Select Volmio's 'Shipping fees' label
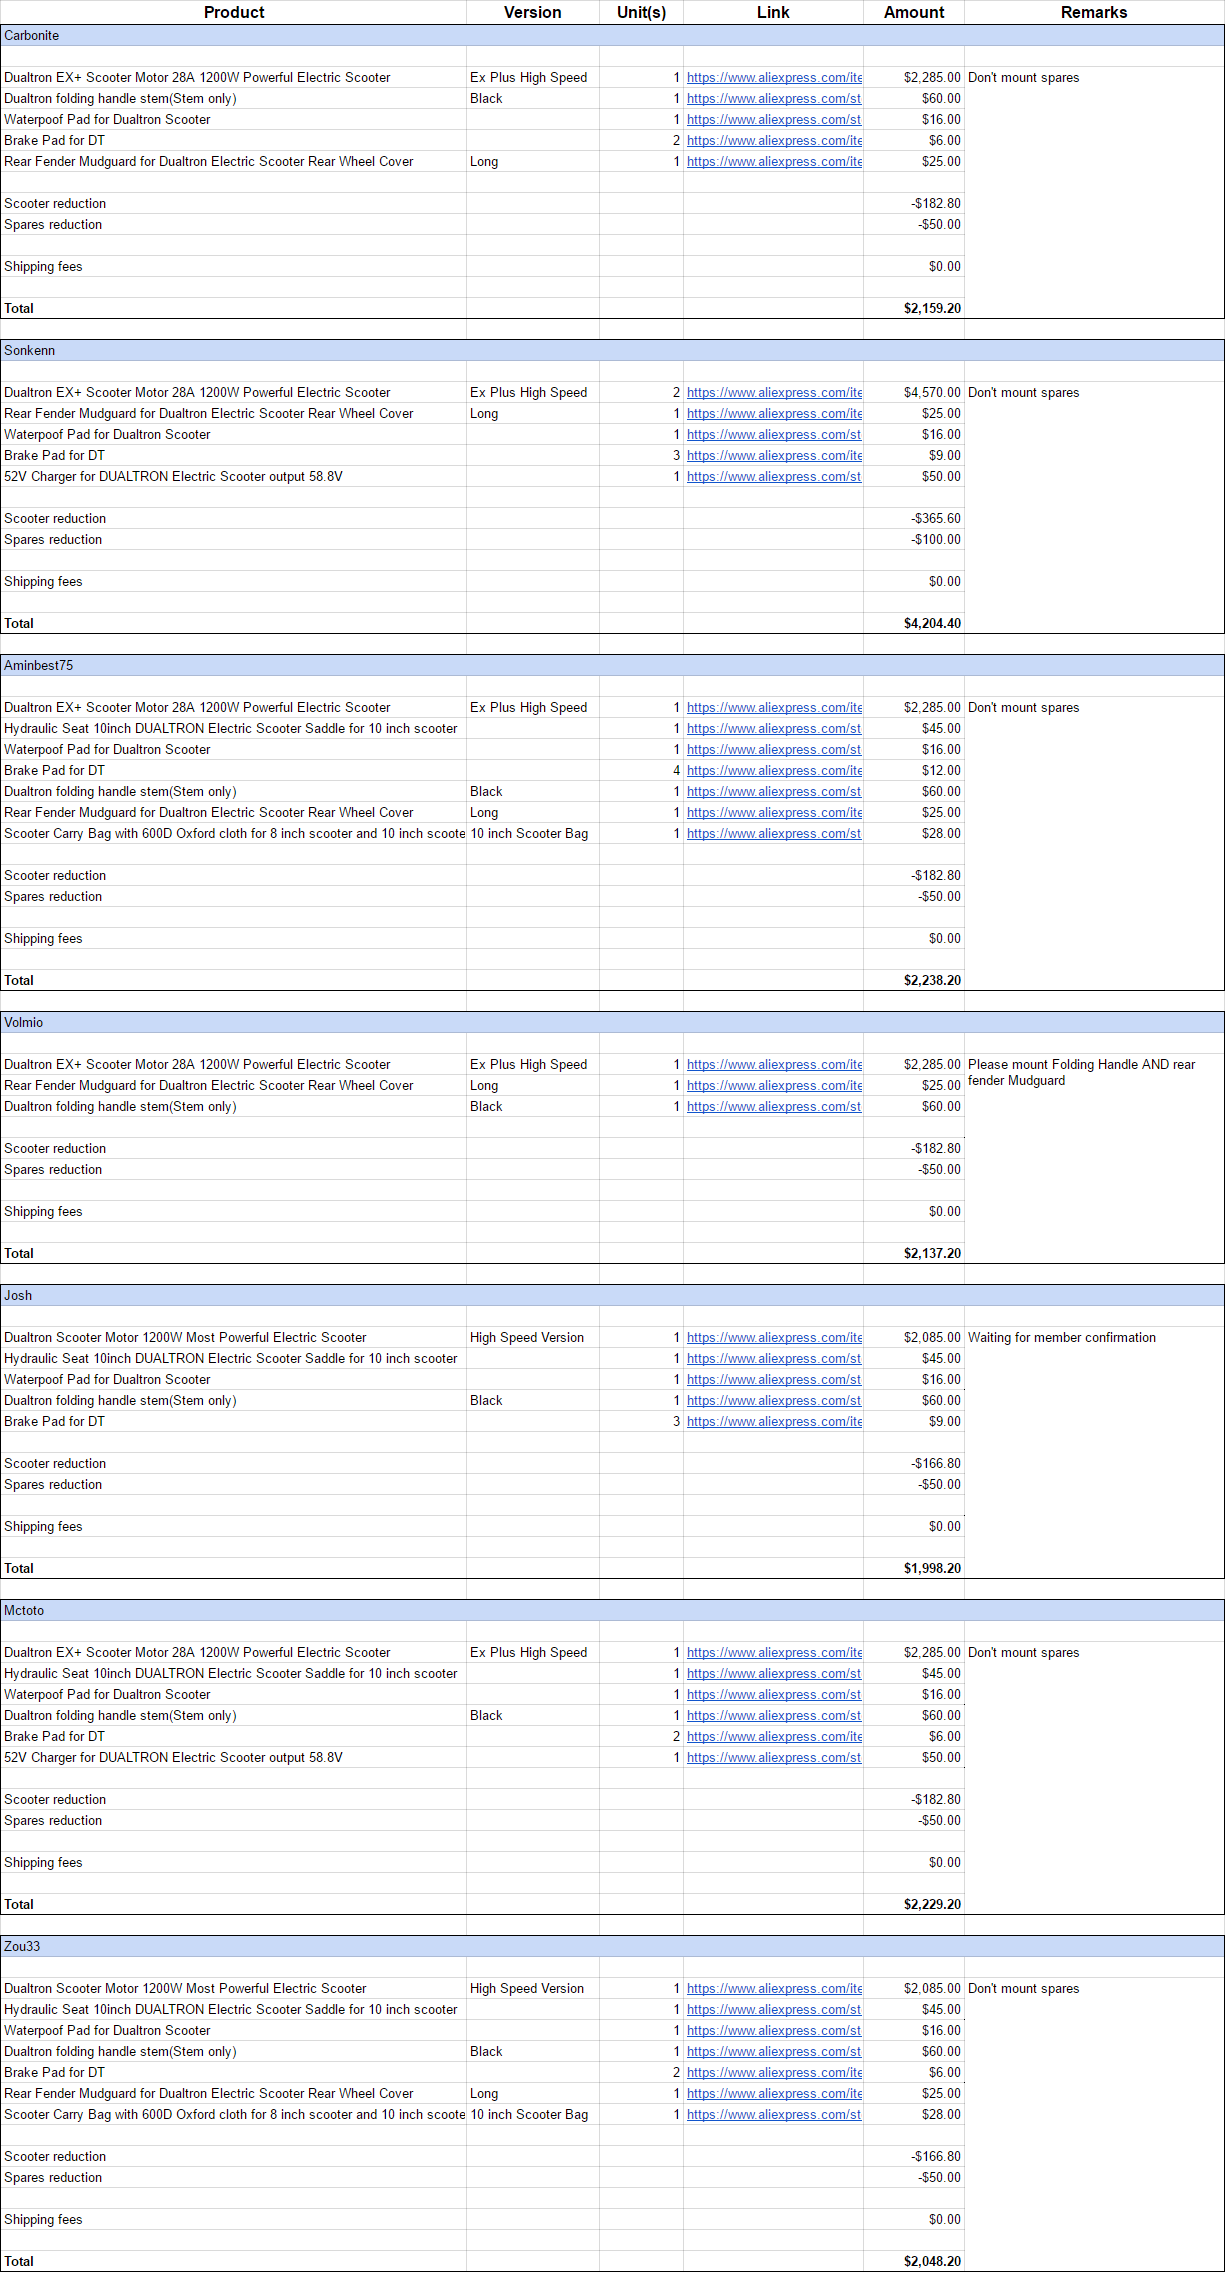This screenshot has width=1225, height=2272. click(43, 1212)
